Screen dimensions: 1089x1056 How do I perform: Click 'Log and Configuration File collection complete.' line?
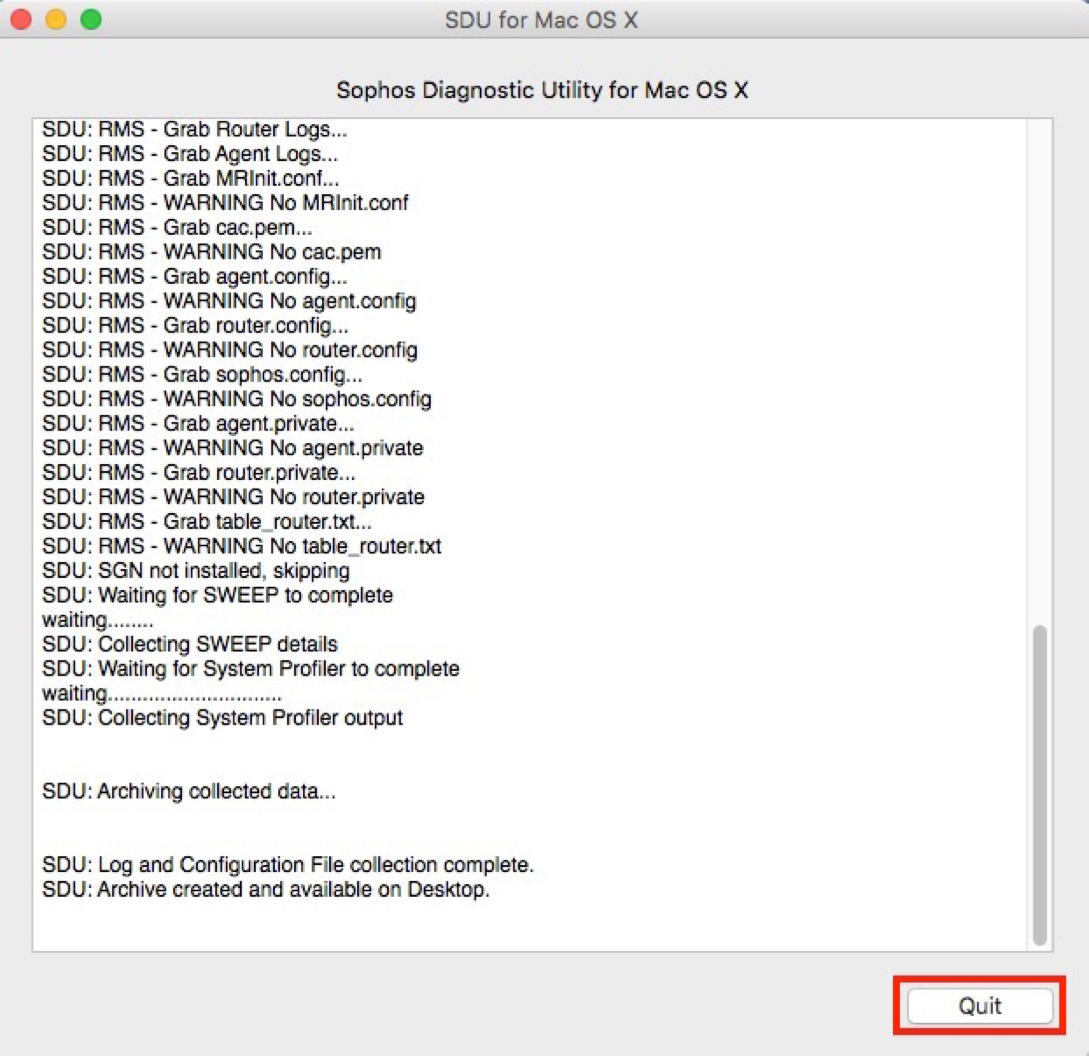click(x=288, y=864)
